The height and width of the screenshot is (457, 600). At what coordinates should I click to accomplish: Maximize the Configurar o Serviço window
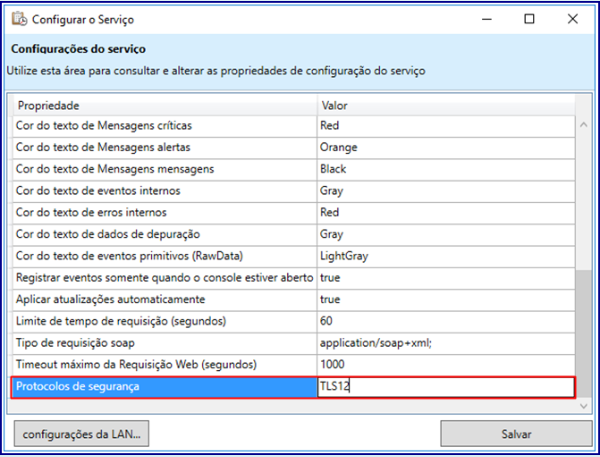[529, 19]
